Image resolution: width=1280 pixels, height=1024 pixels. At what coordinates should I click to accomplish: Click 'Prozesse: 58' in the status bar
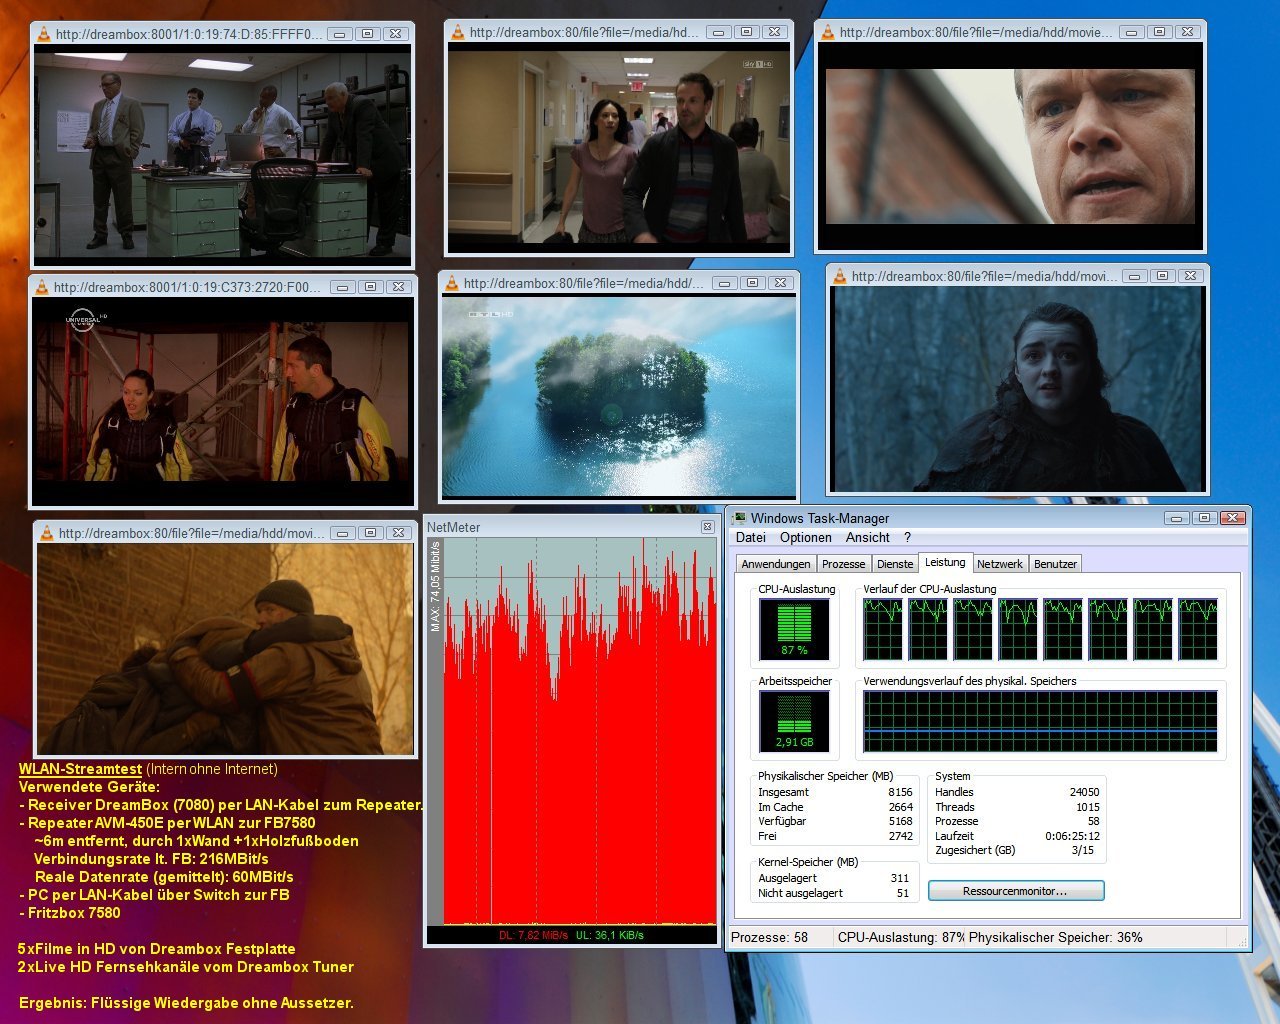pyautogui.click(x=770, y=937)
